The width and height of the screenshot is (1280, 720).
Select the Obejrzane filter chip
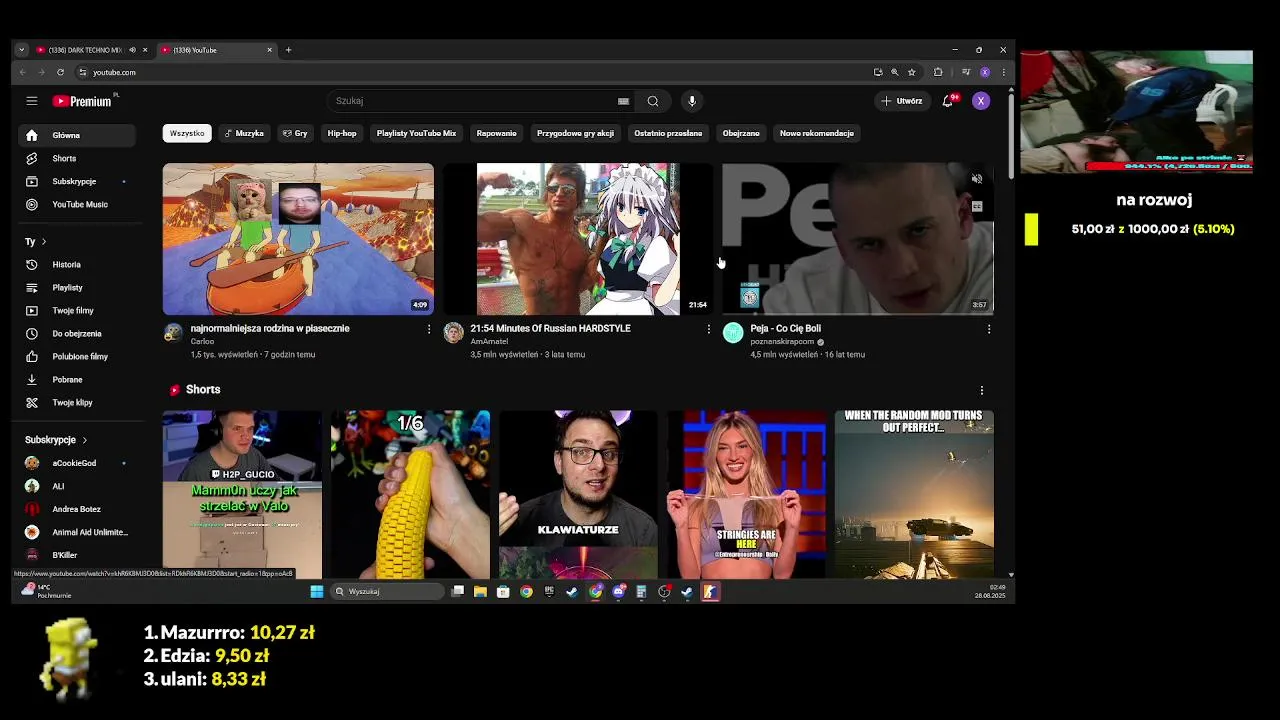pyautogui.click(x=741, y=133)
